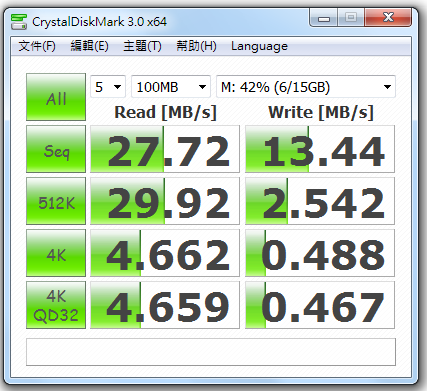The image size is (427, 391).
Task: Click the empty comment text field at bottom
Action: [x=211, y=352]
